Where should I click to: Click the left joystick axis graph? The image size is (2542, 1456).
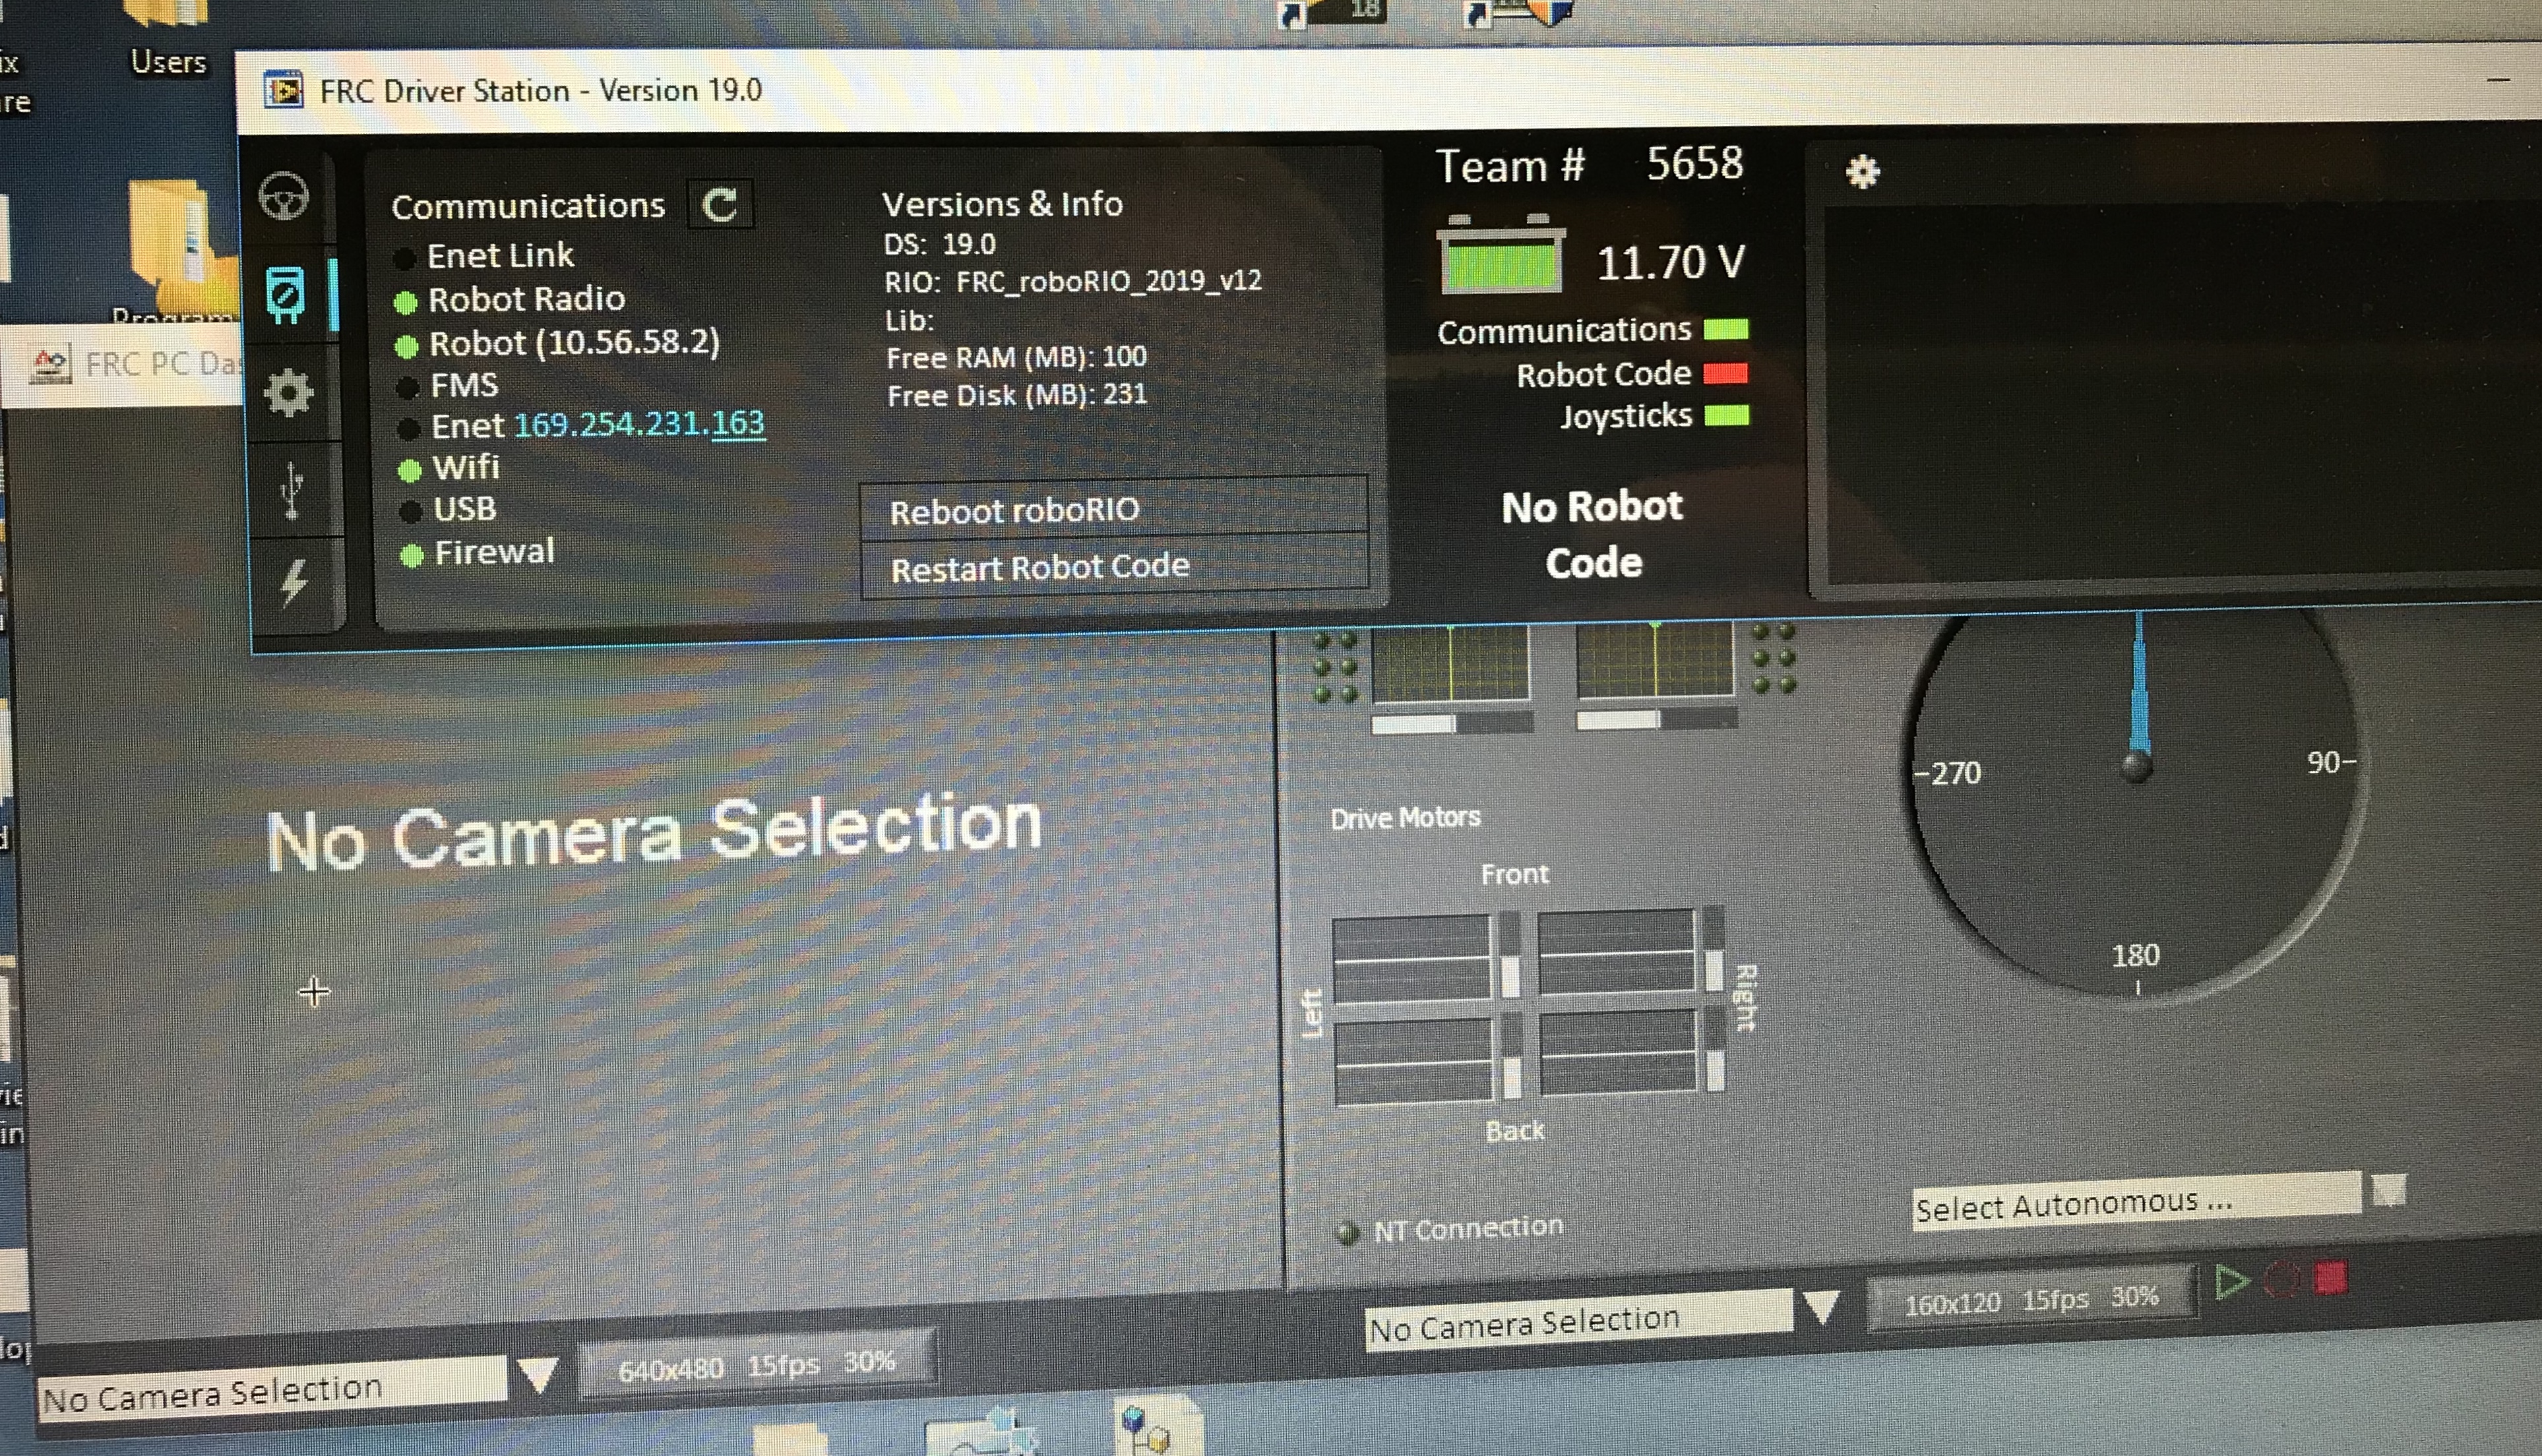pyautogui.click(x=1450, y=664)
